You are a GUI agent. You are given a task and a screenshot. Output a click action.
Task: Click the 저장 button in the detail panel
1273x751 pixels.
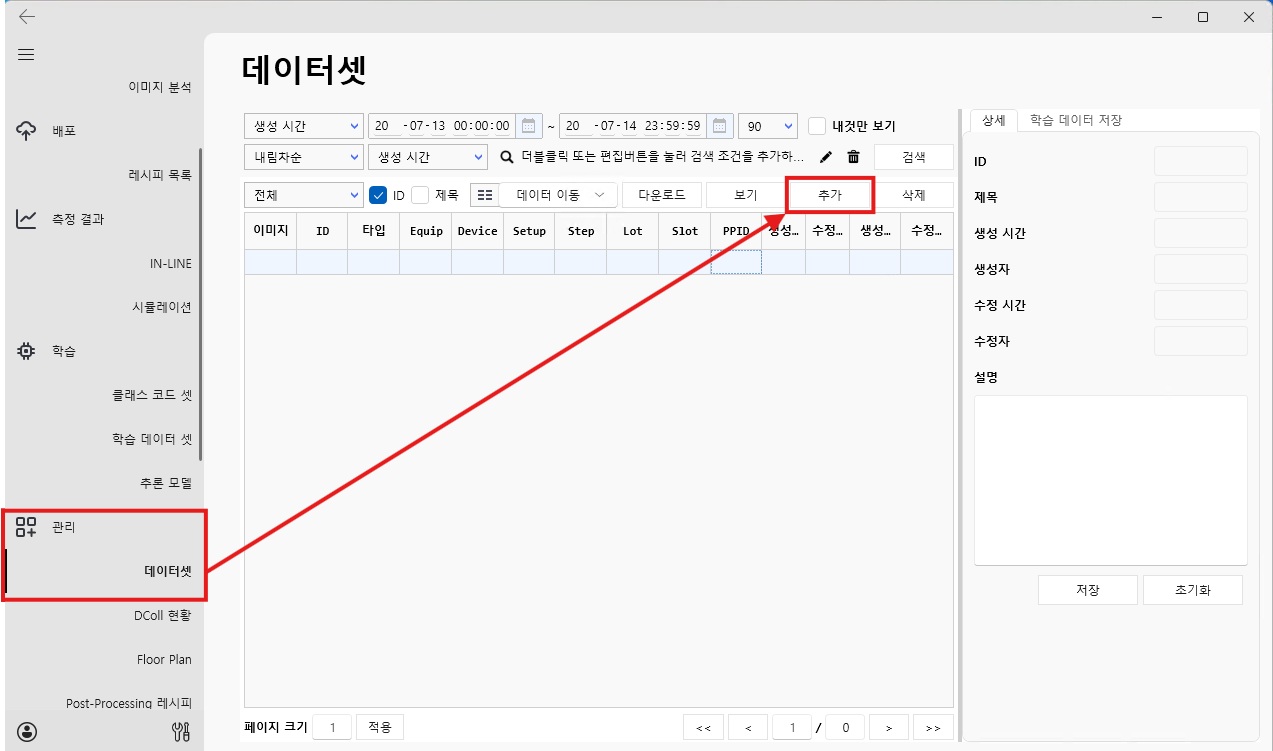[x=1087, y=589]
